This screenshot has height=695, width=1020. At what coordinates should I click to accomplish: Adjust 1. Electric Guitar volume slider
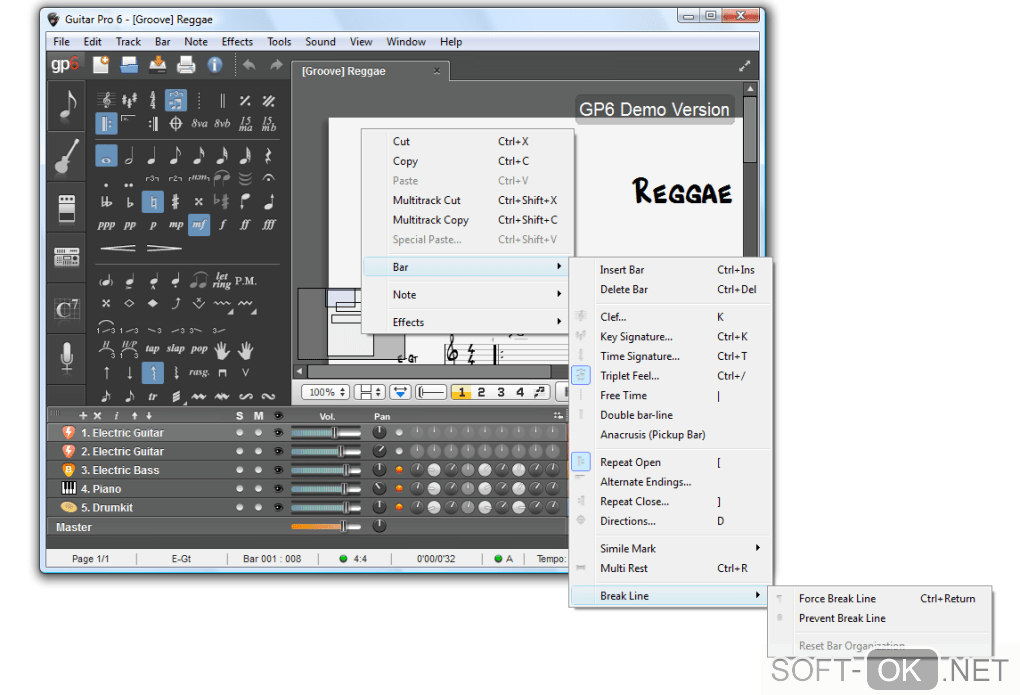[x=326, y=433]
